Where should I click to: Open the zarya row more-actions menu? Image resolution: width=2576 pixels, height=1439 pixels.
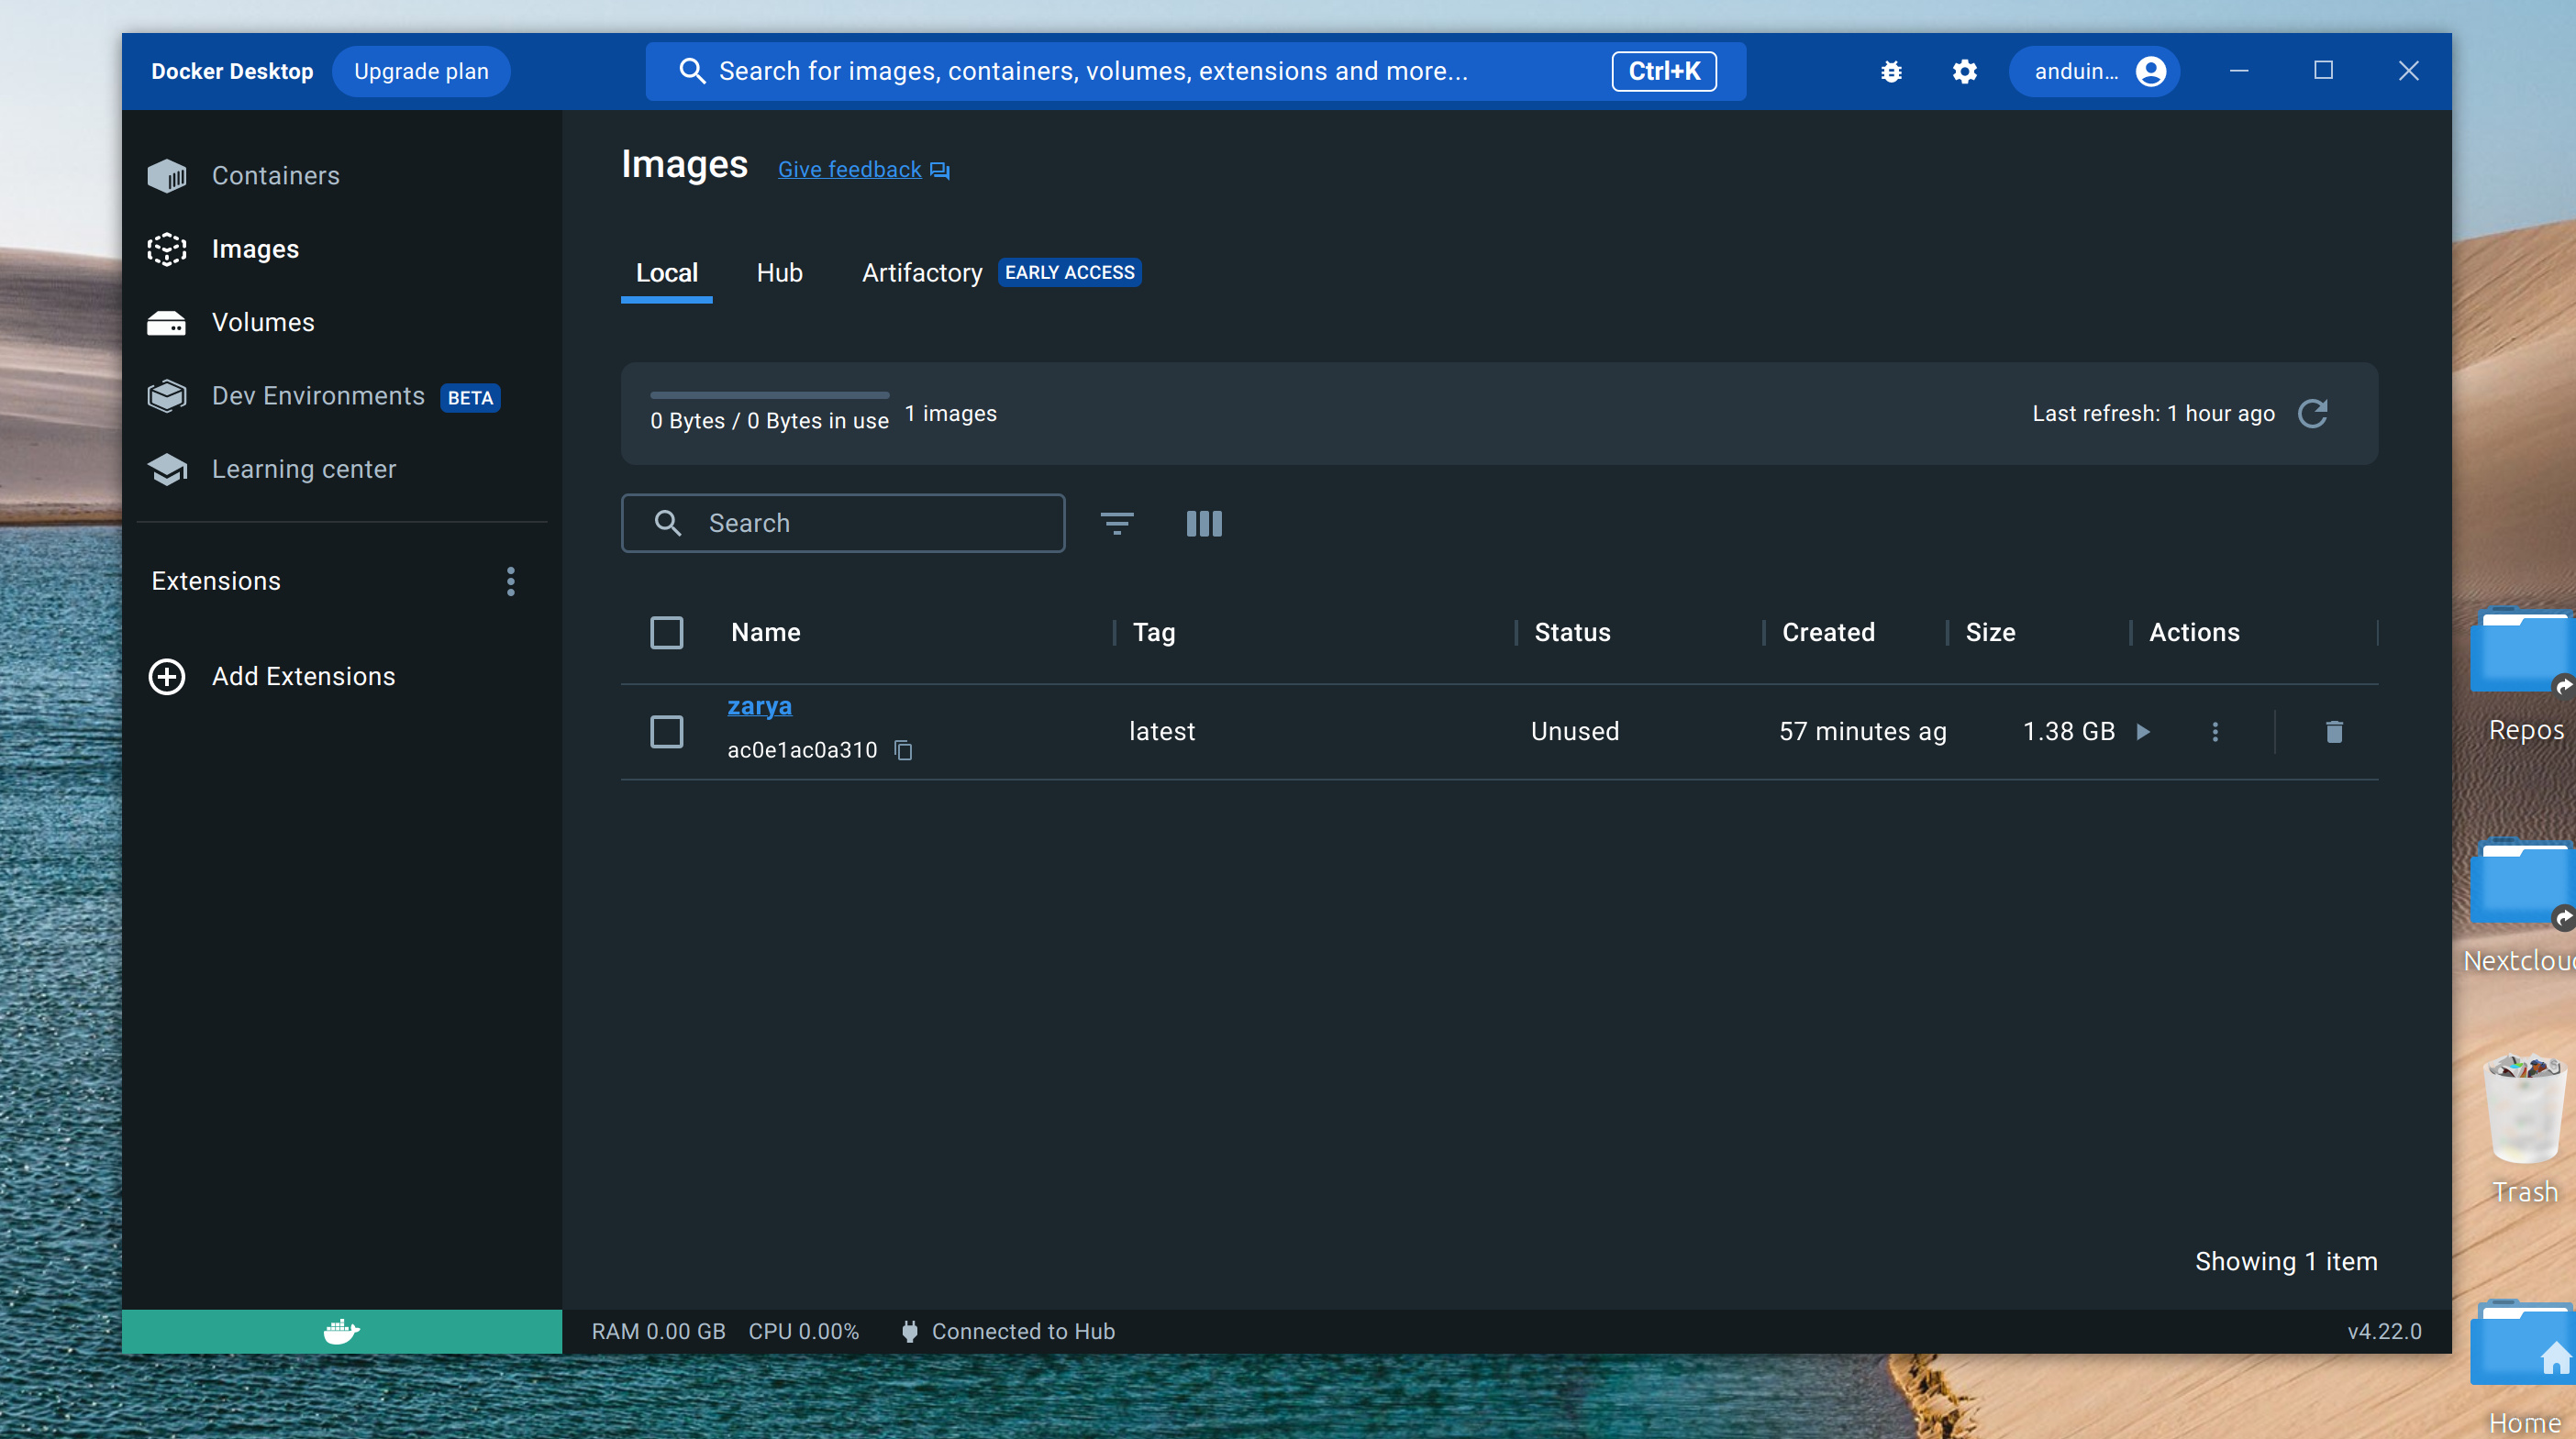tap(2214, 732)
